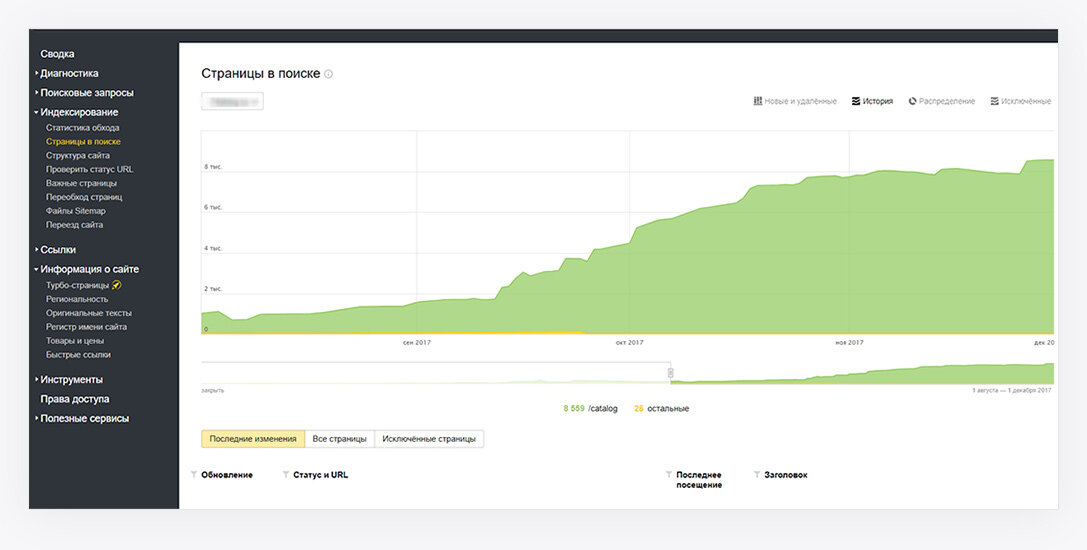Sort by Статус и URL column header
The width and height of the screenshot is (1087, 550).
[x=320, y=475]
